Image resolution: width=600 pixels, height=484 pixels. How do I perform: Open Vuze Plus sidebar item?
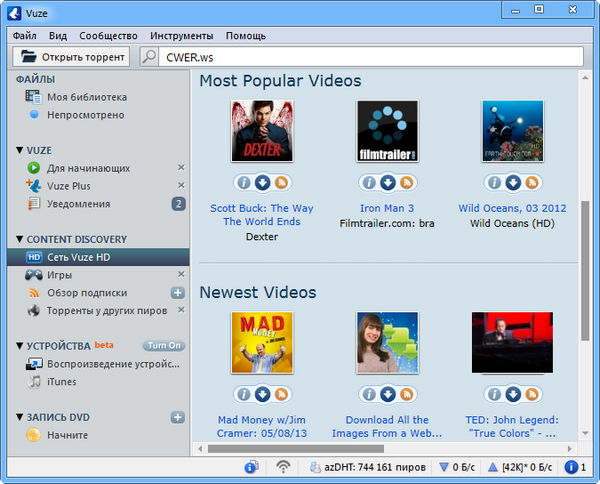[69, 186]
